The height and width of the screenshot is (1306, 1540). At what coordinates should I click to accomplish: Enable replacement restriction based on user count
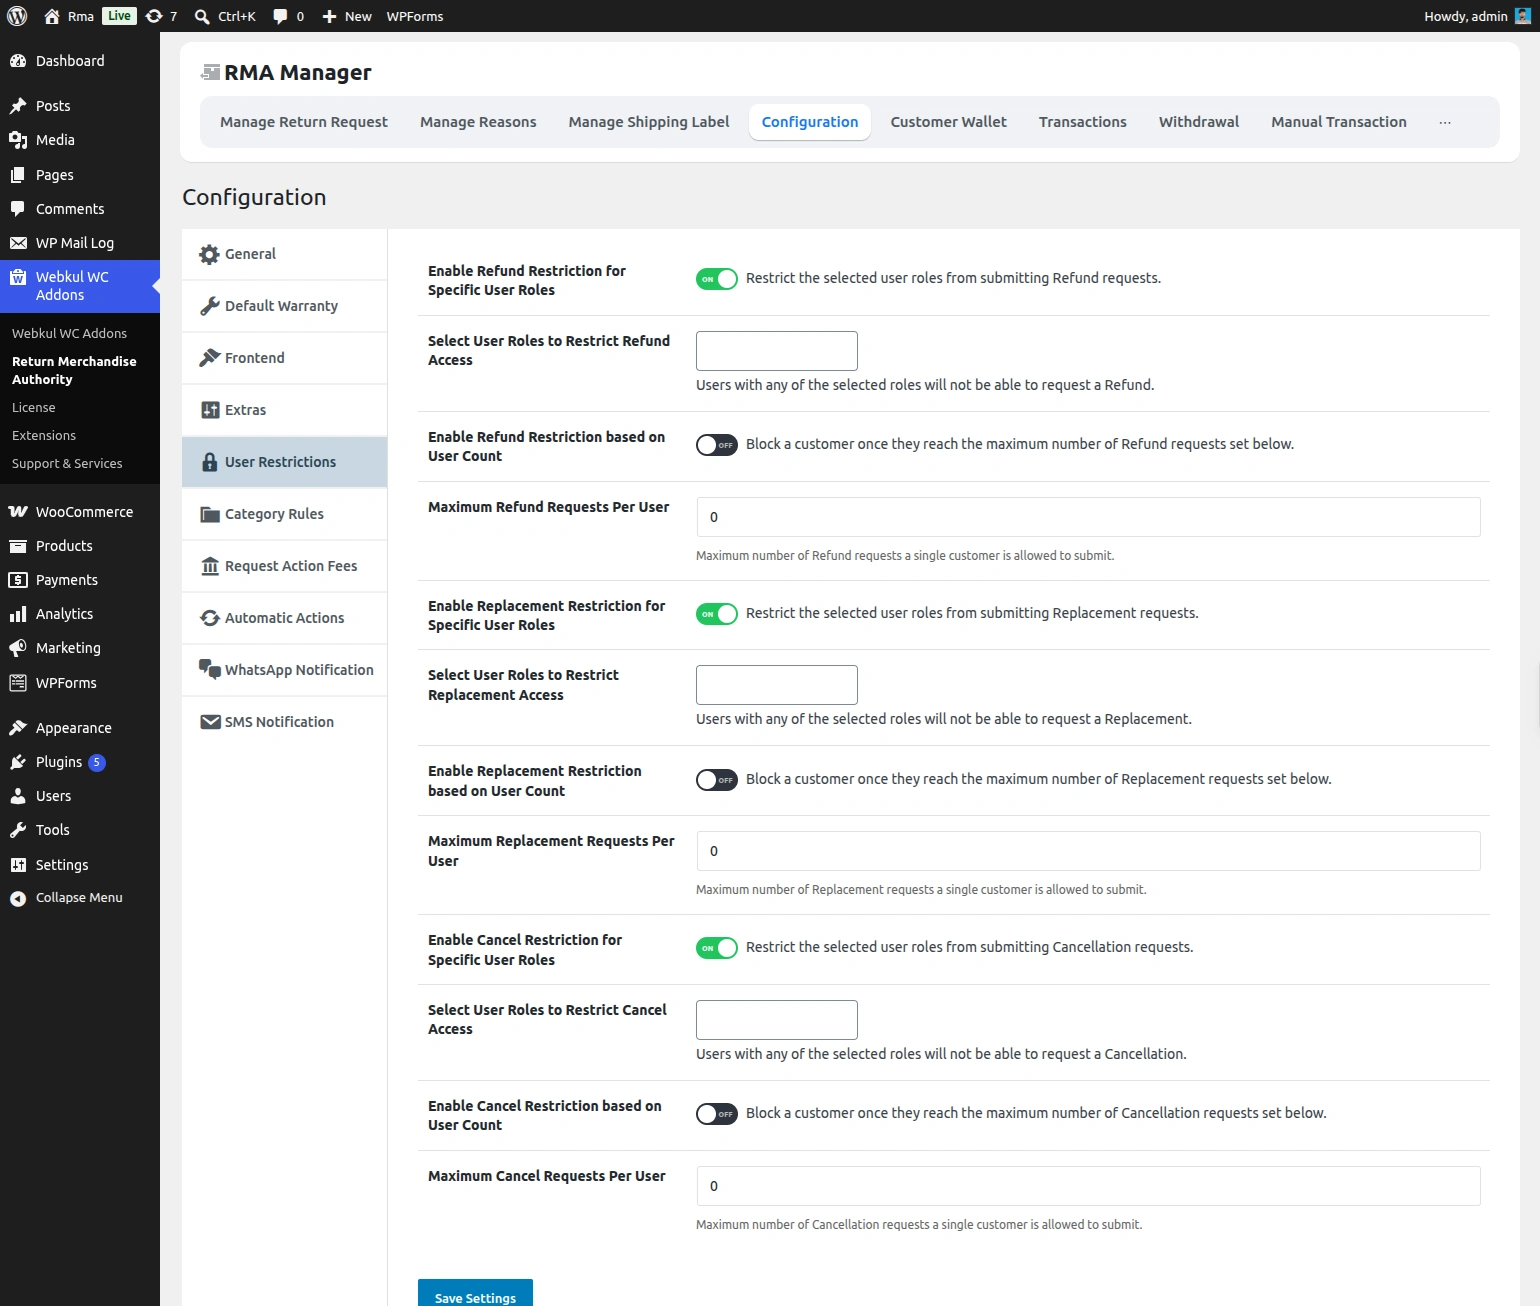coord(717,780)
